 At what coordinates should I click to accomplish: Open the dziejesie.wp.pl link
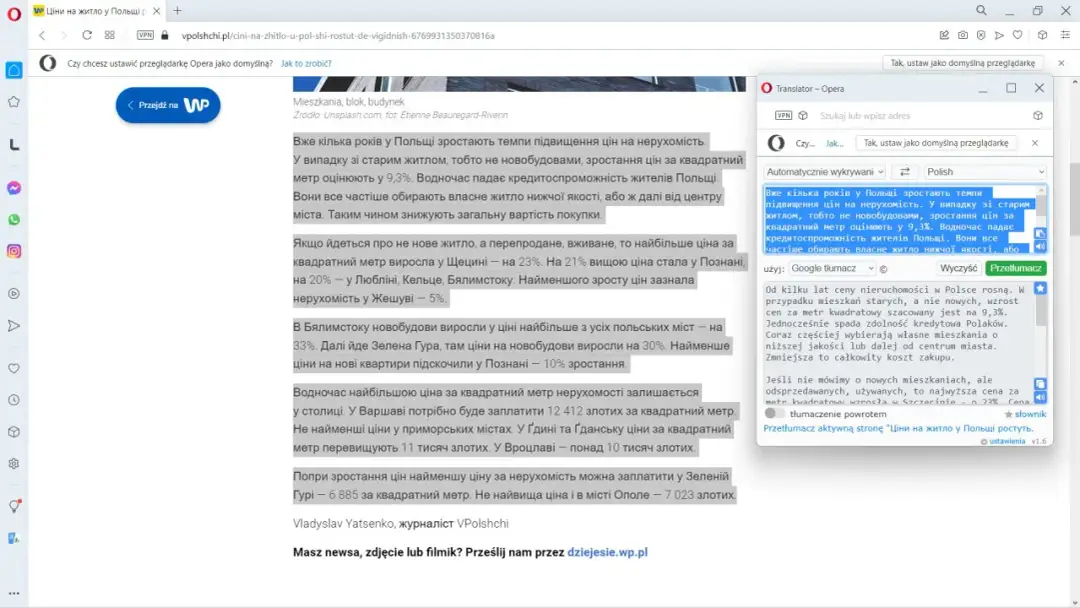pyautogui.click(x=608, y=551)
